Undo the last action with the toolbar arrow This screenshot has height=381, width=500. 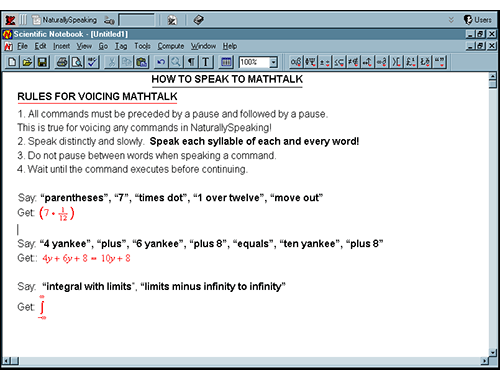pyautogui.click(x=161, y=62)
